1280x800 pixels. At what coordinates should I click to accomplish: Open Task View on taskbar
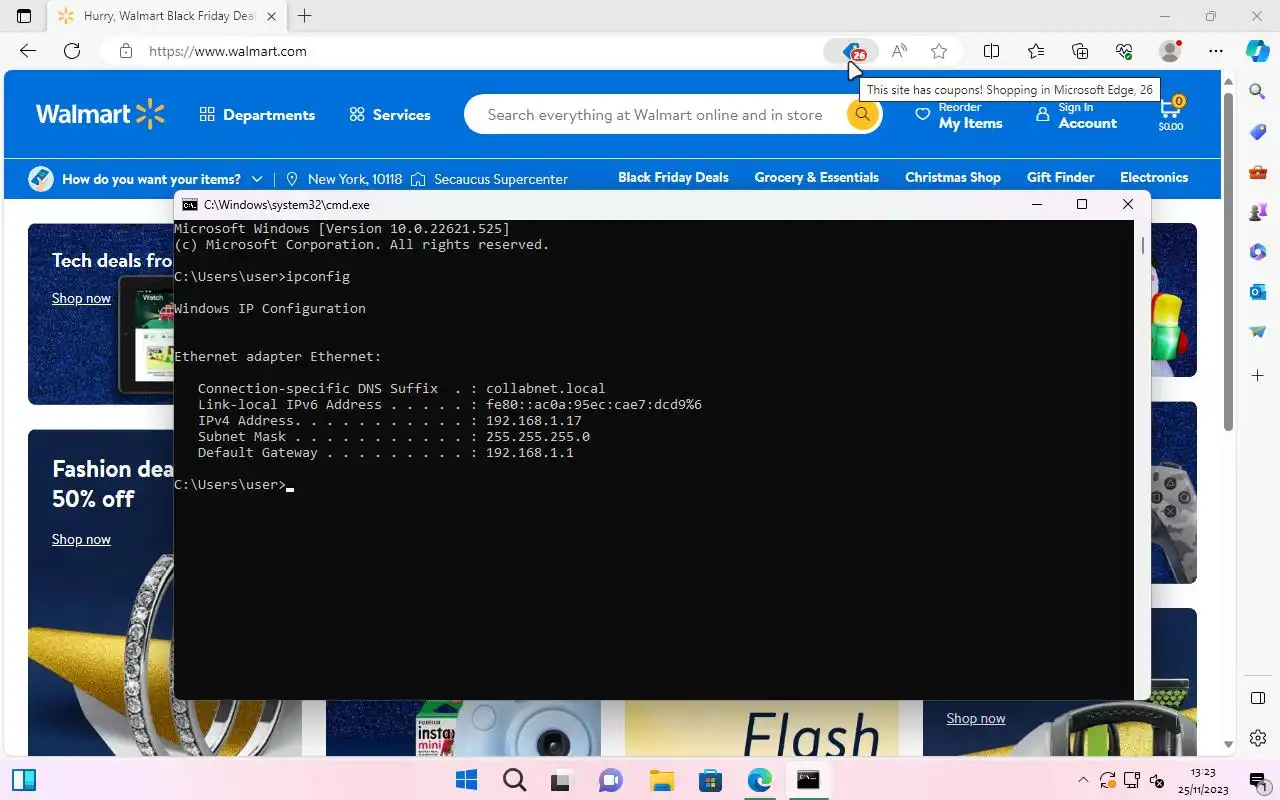[562, 780]
